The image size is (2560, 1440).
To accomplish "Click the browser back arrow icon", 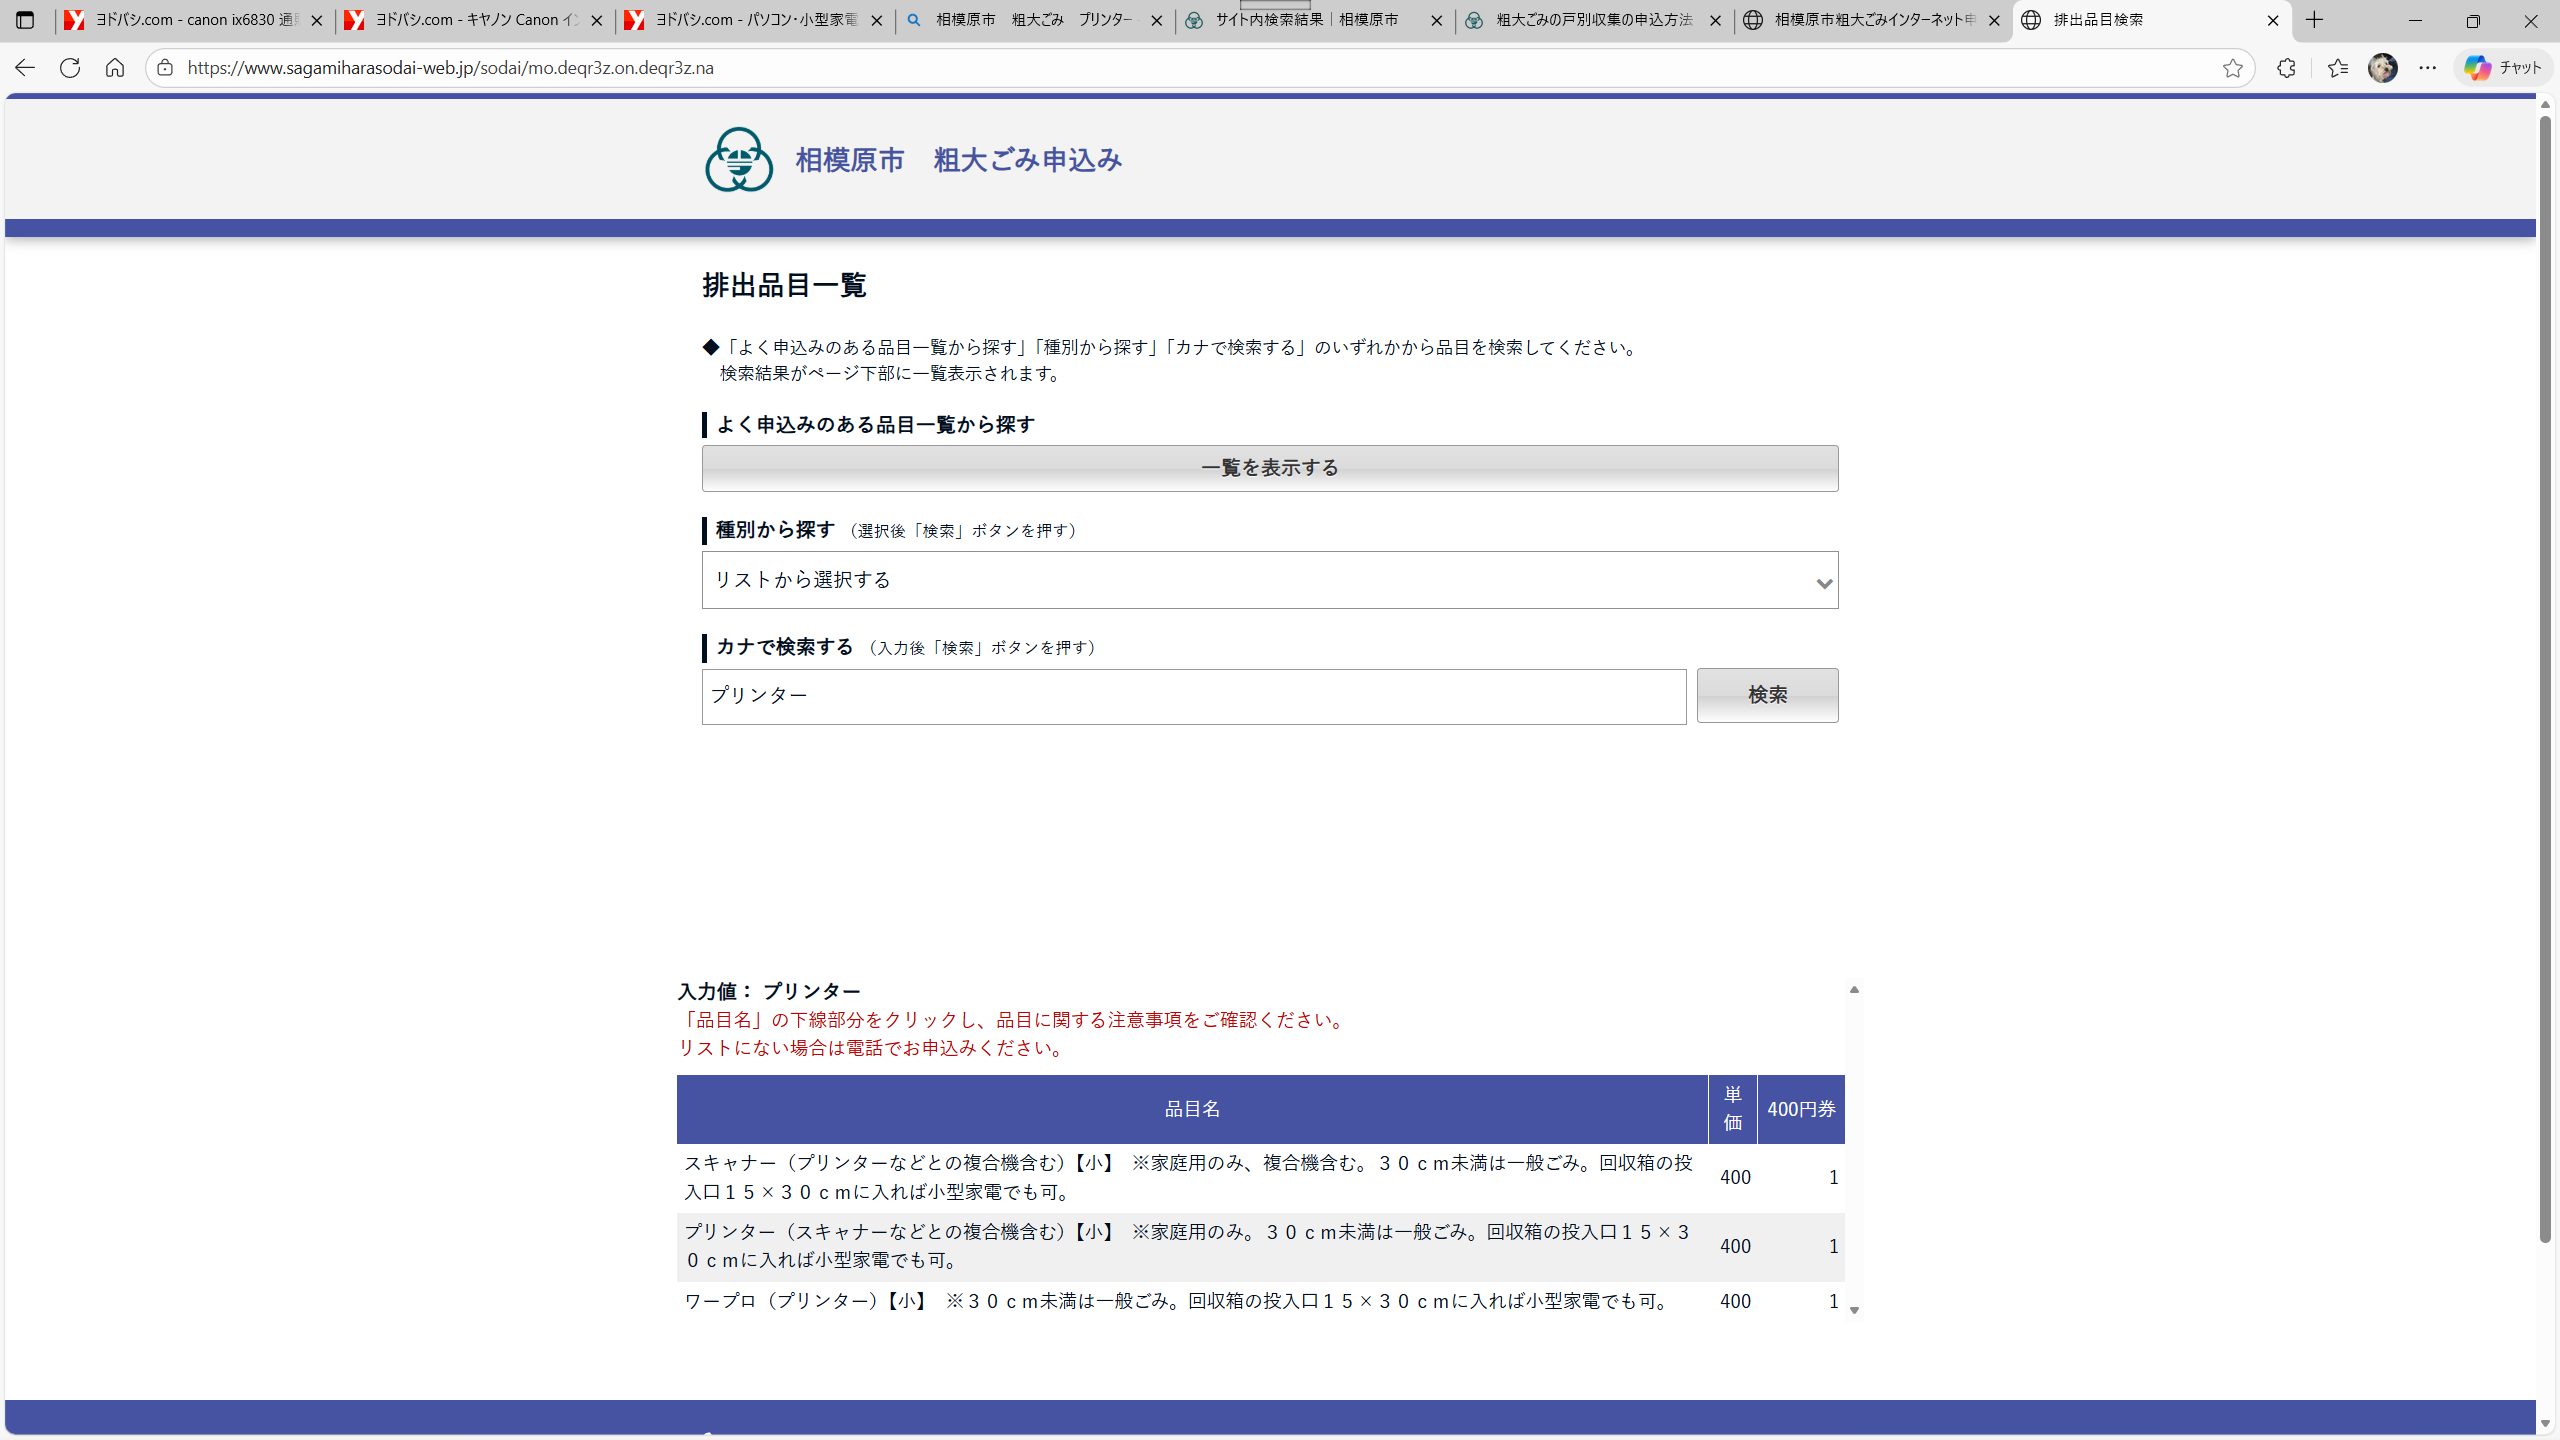I will click(25, 67).
